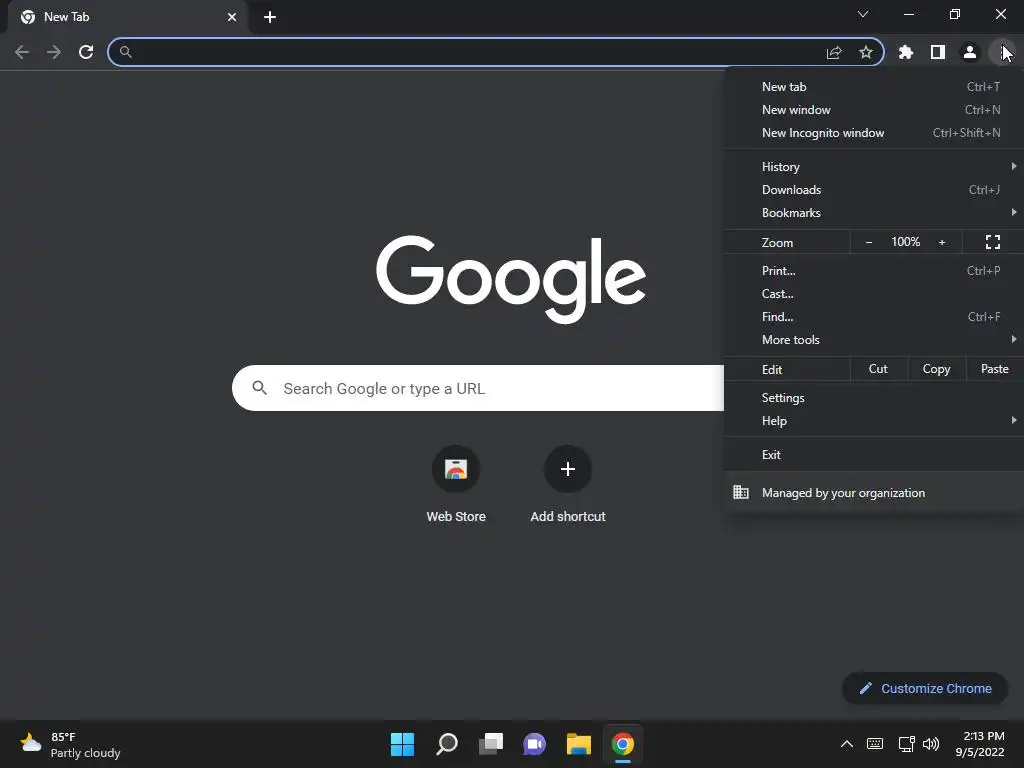
Task: Click the three-dot Chrome menu button
Action: [1002, 52]
